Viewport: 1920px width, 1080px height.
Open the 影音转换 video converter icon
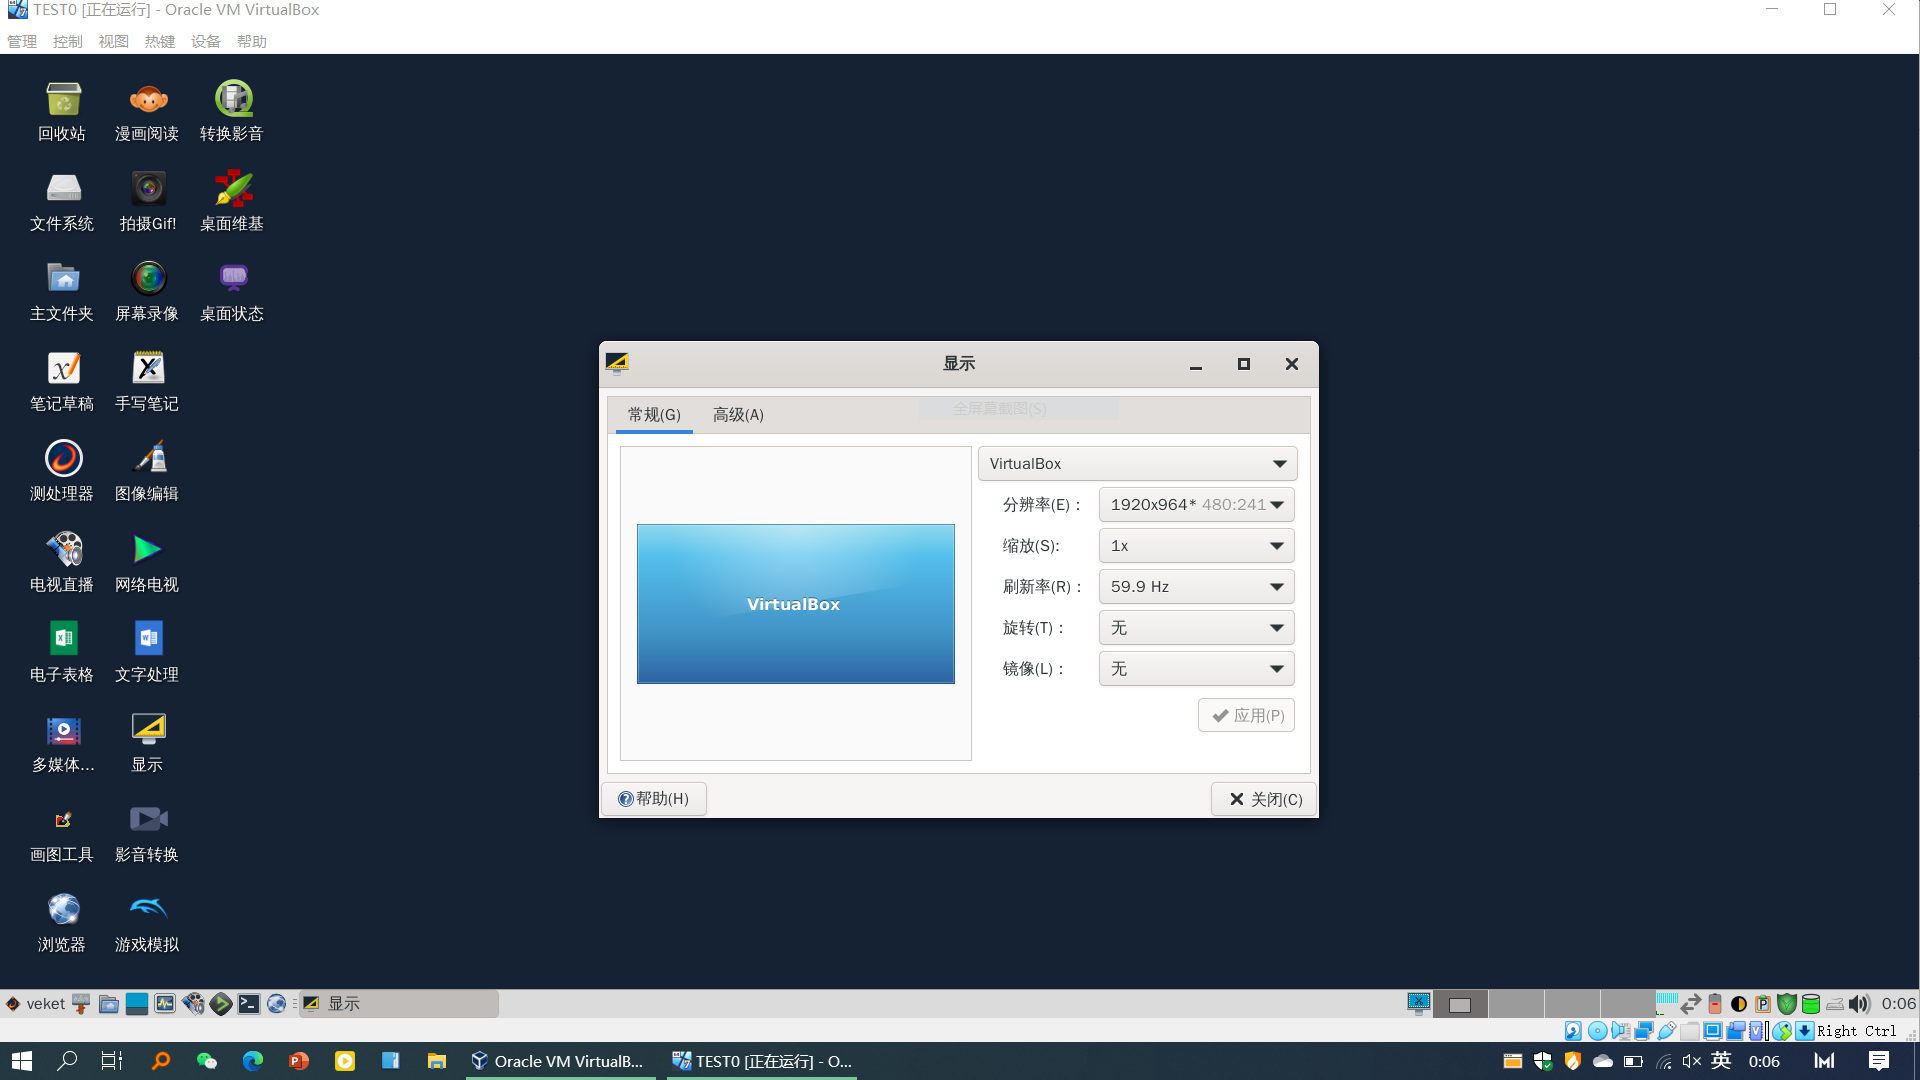147,832
